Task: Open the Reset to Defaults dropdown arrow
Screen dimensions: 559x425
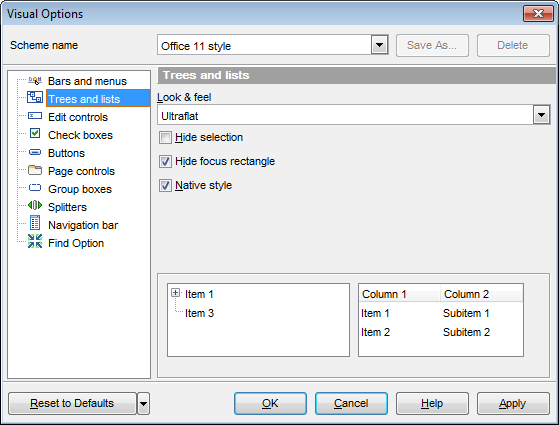Action: (x=143, y=404)
